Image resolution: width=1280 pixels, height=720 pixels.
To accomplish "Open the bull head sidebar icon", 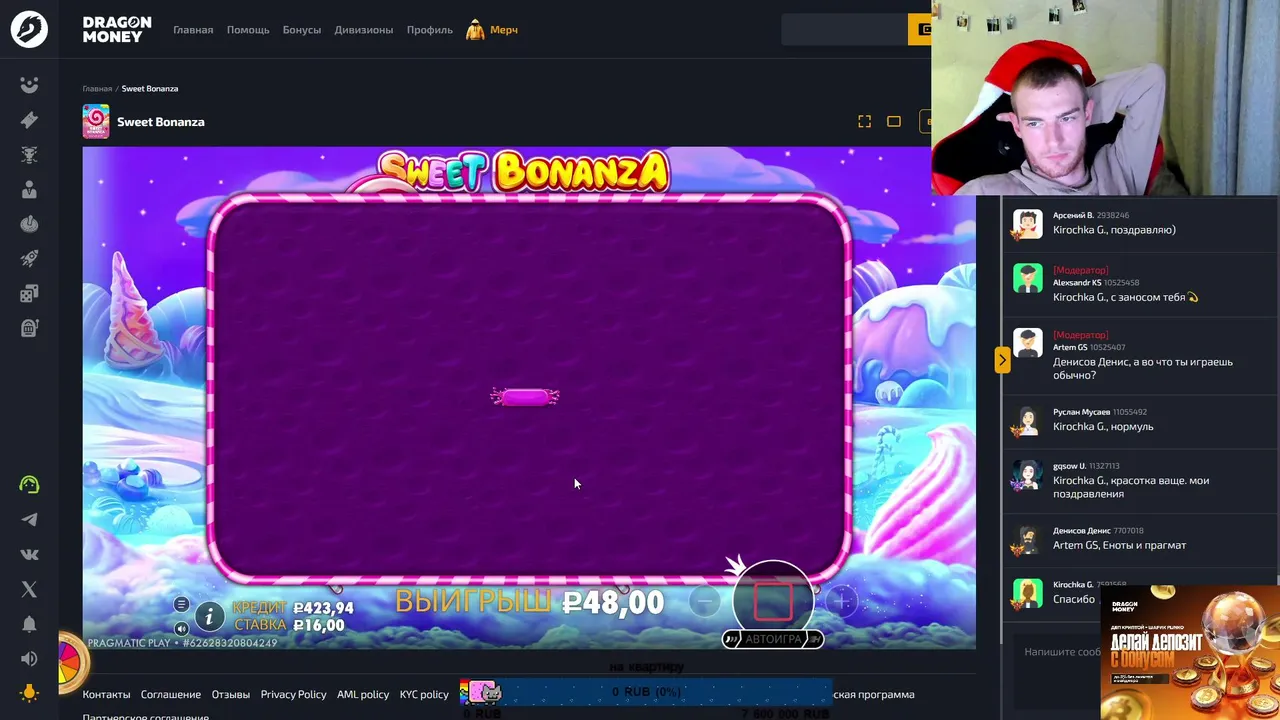I will 29,155.
